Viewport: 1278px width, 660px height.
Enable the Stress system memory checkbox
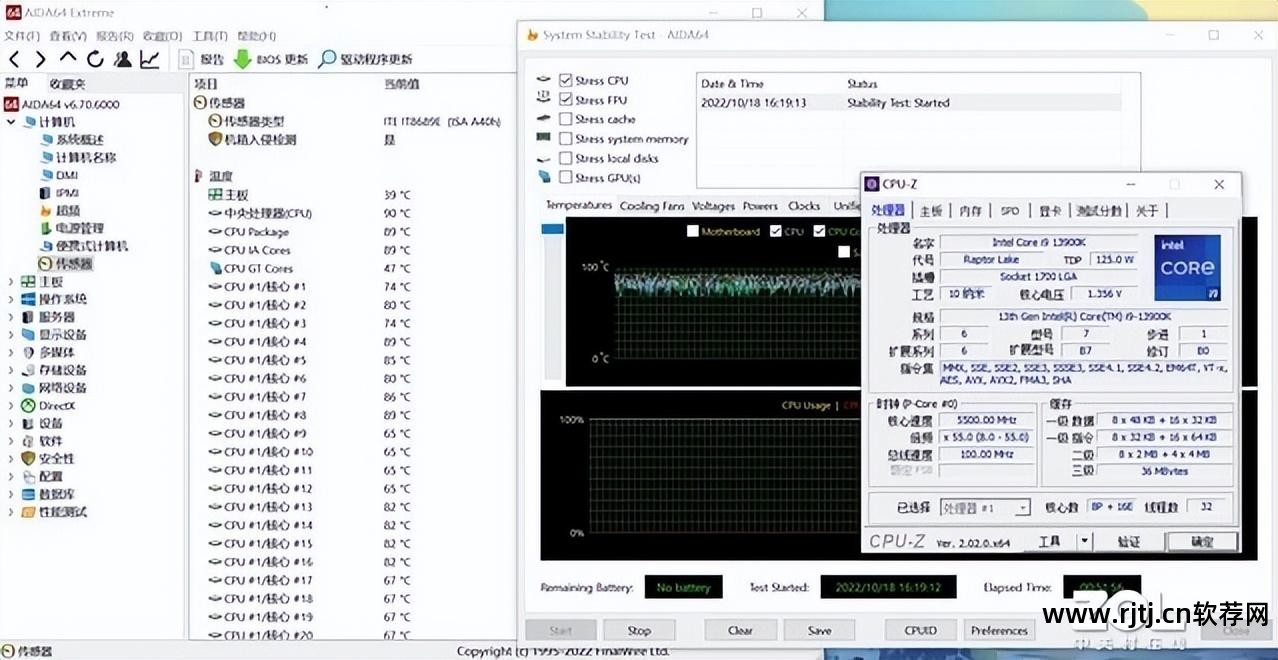click(x=566, y=139)
